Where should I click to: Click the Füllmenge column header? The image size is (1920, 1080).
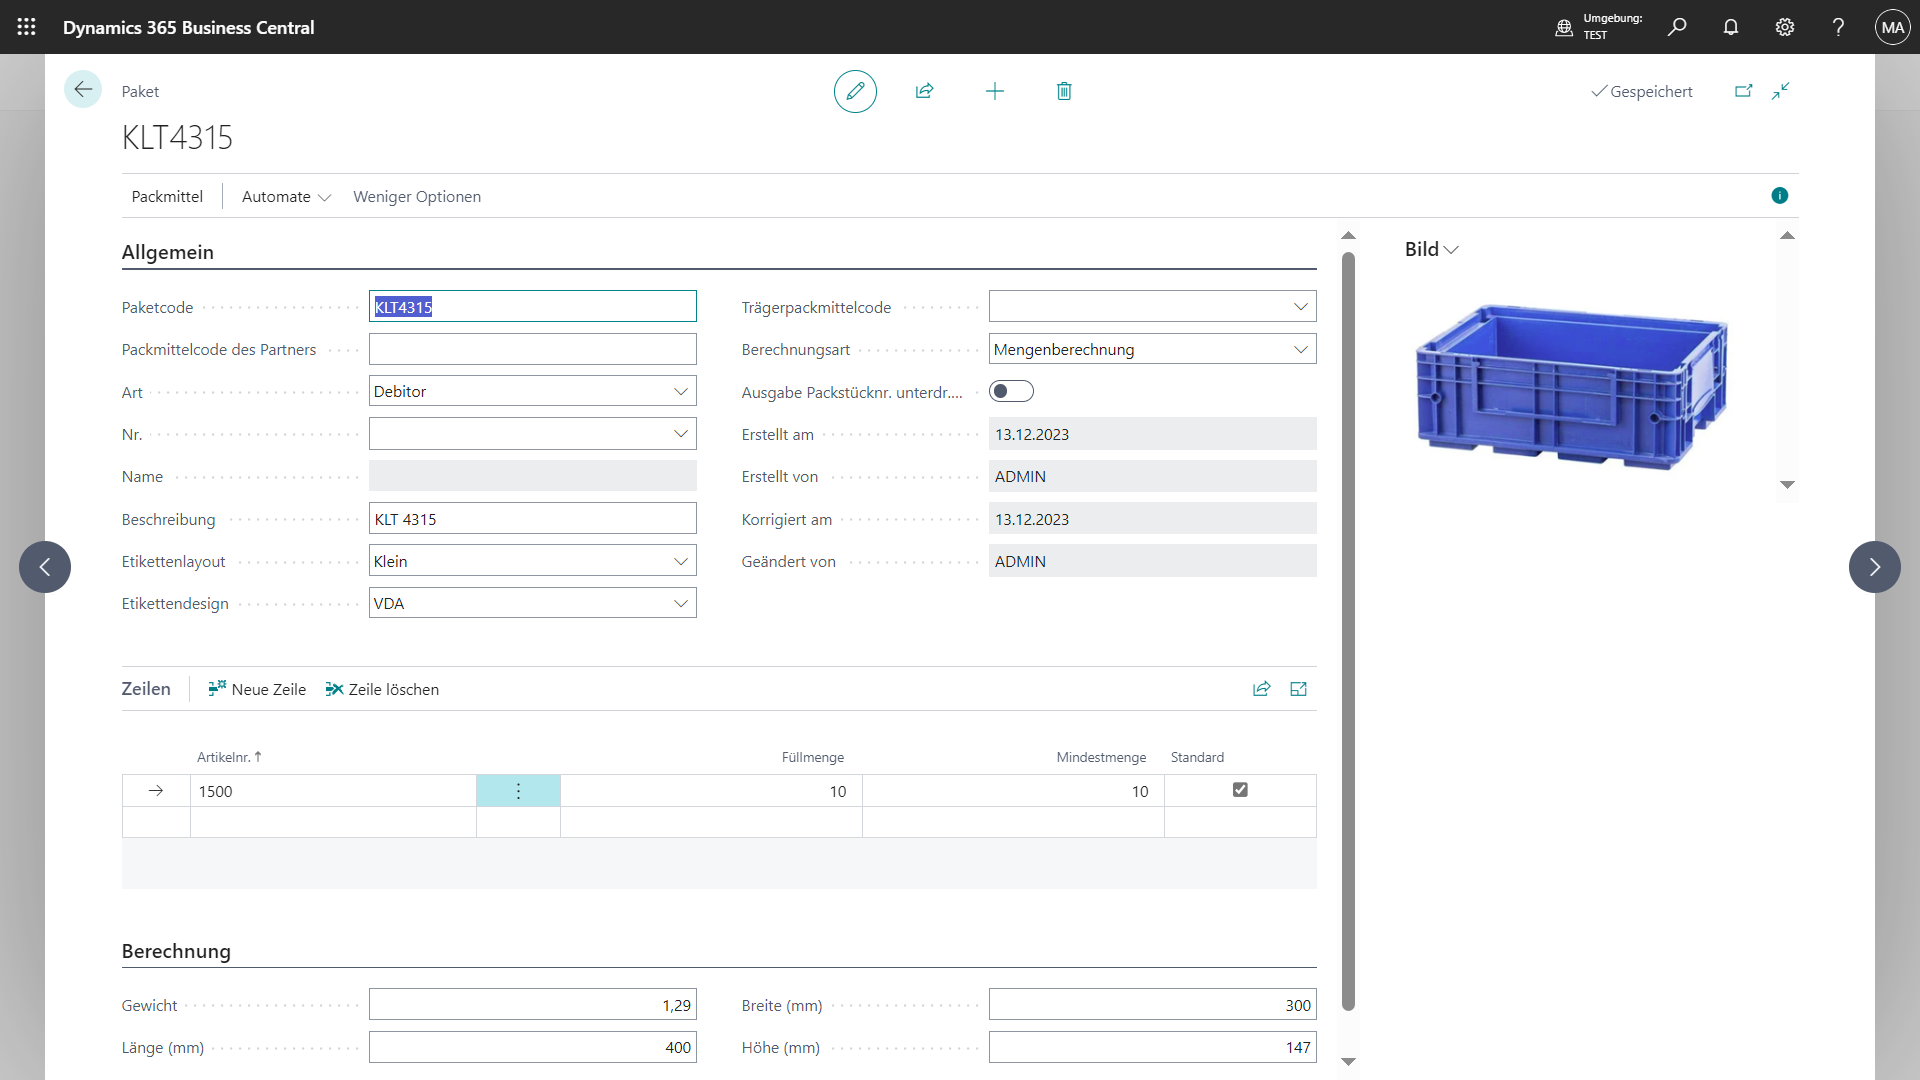tap(812, 757)
